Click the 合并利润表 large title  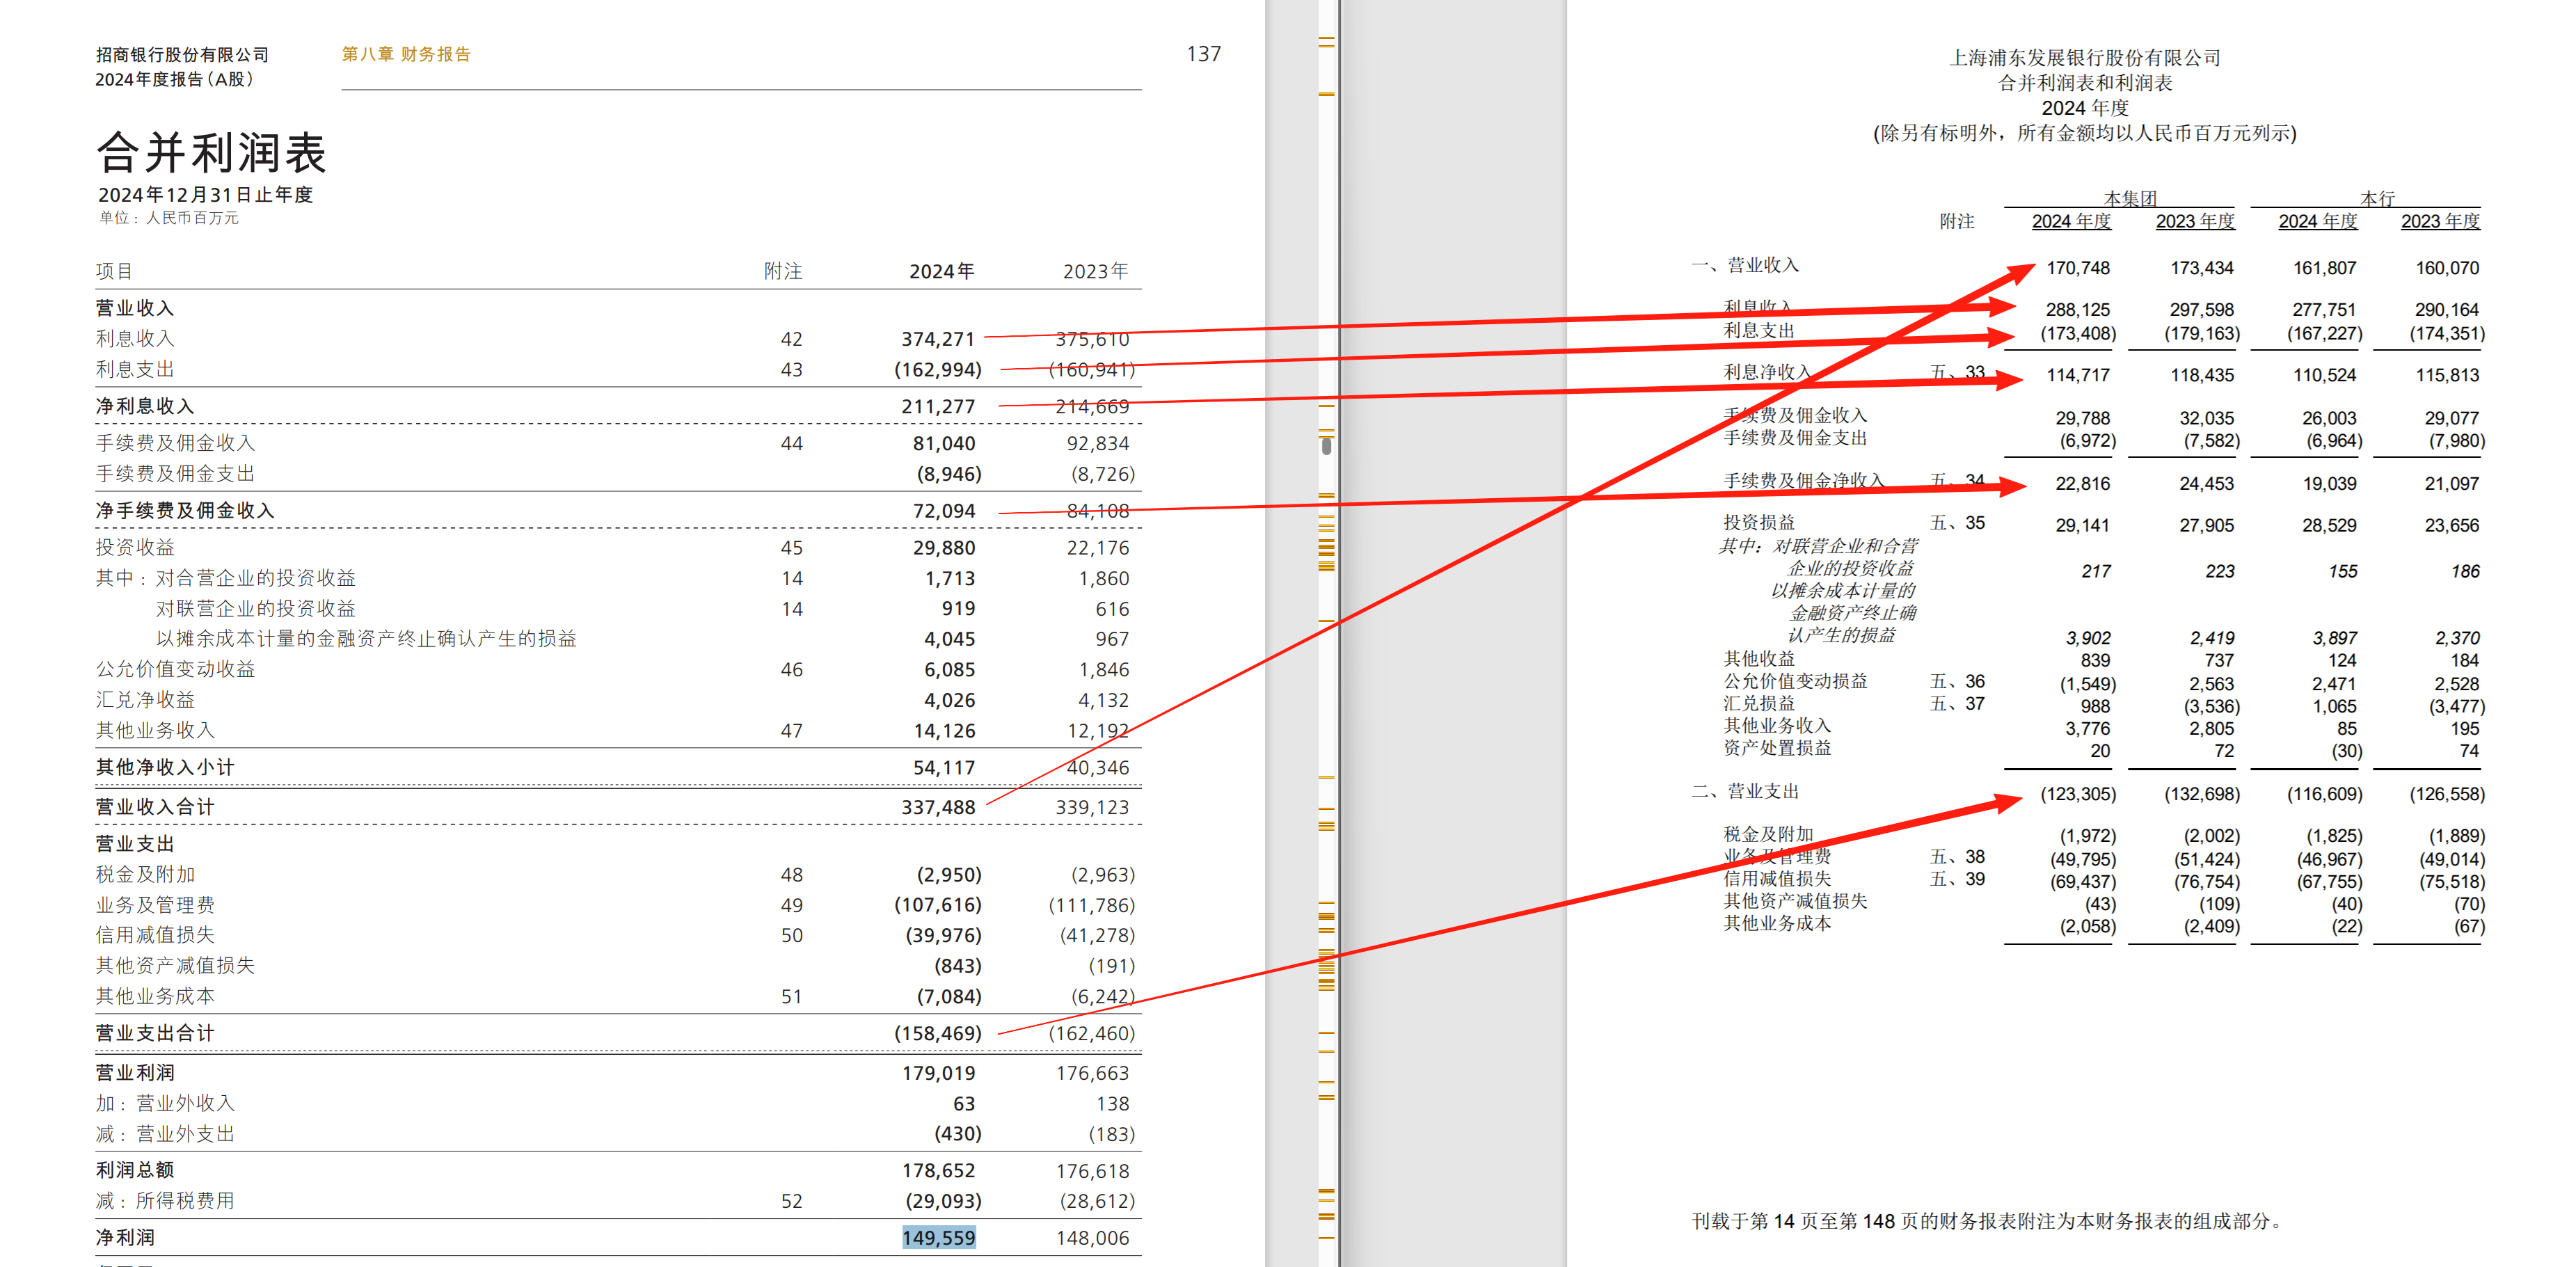[212, 153]
